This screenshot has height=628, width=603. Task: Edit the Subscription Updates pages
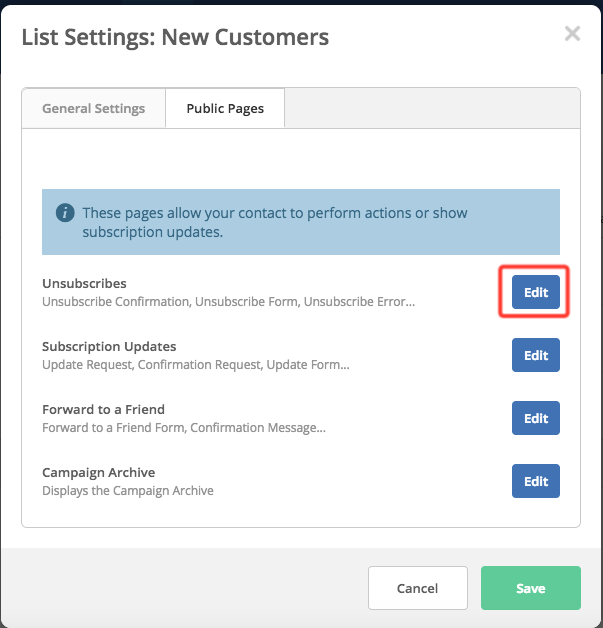coord(536,355)
